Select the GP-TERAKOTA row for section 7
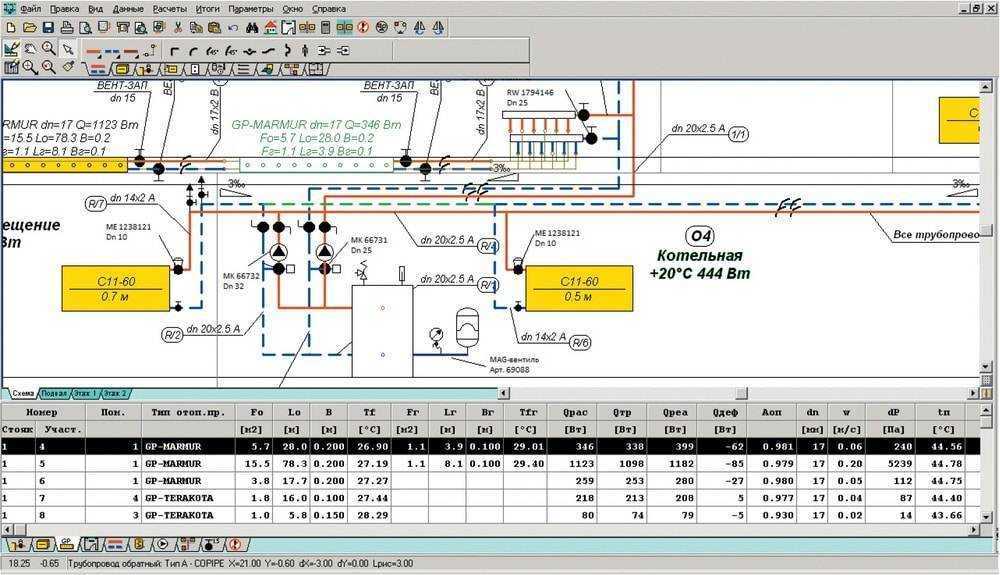Screen dimensions: 1000x575 [x=490, y=498]
